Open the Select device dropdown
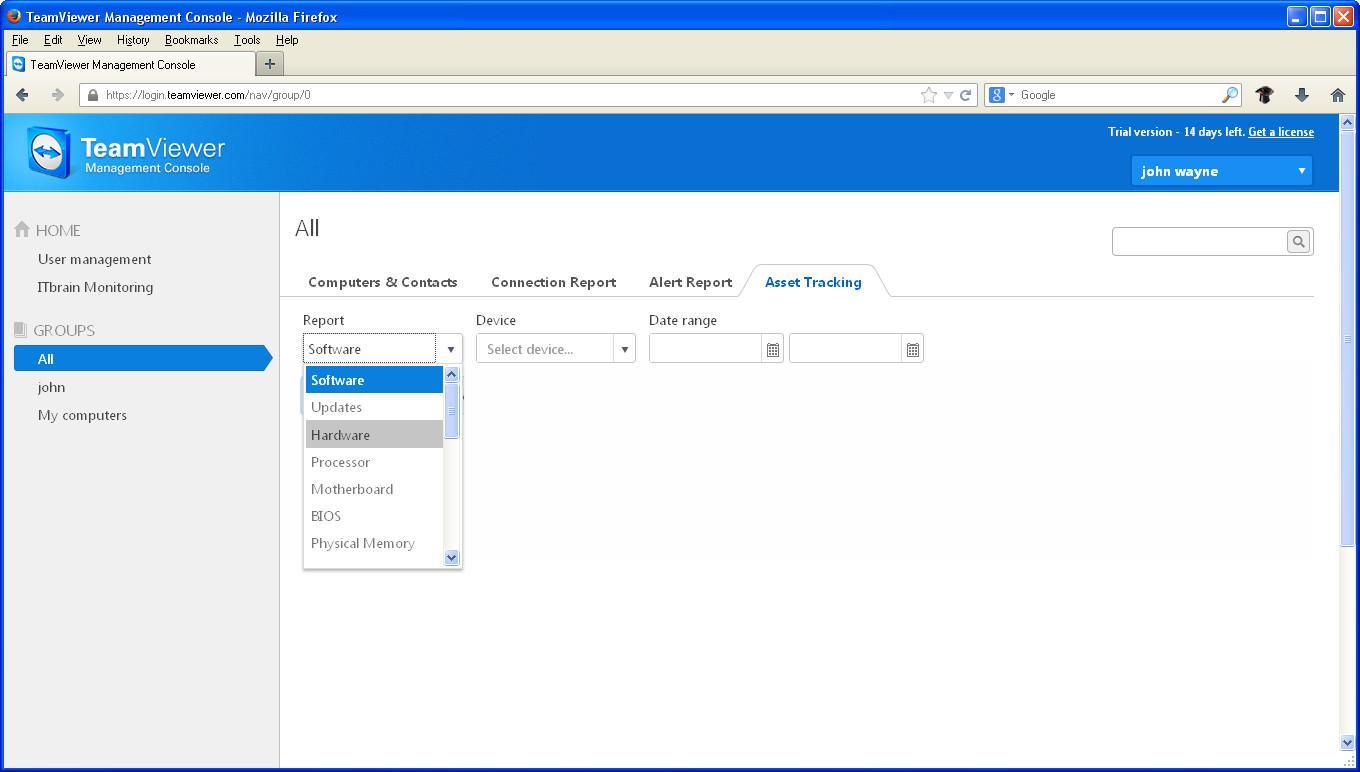The height and width of the screenshot is (772, 1360). click(555, 349)
